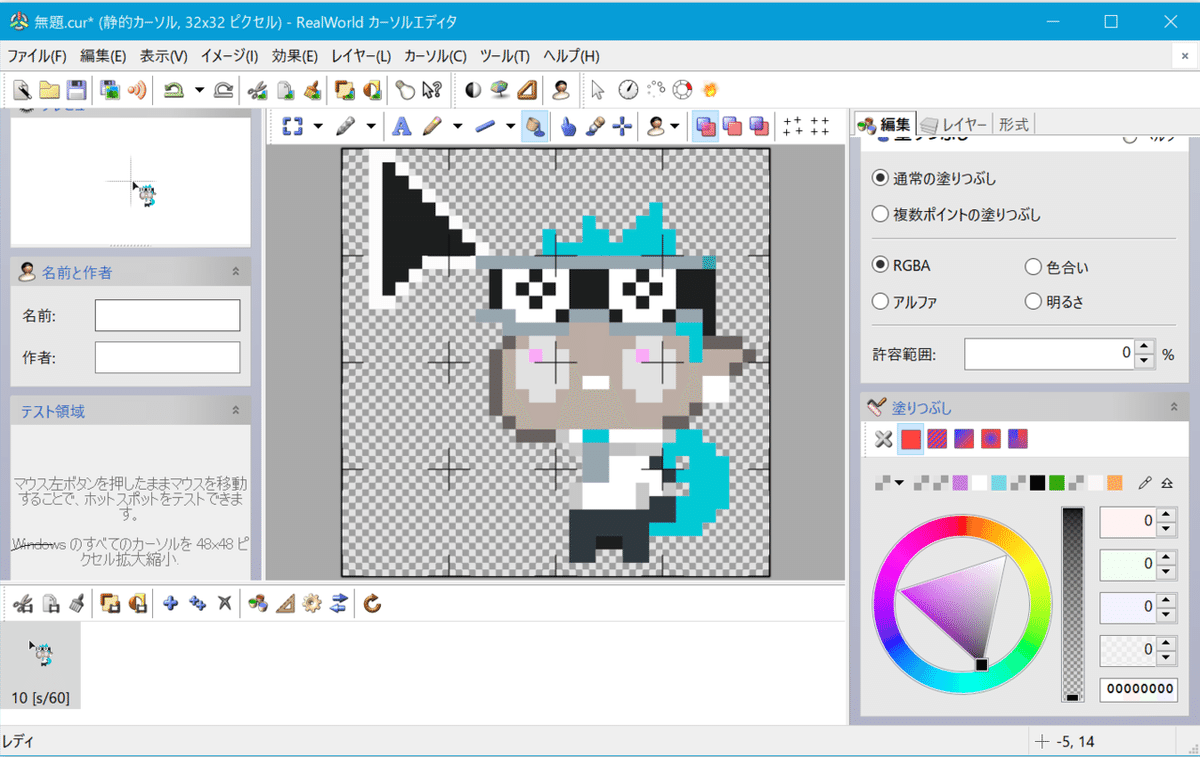1200x757 pixels.
Task: Click the Save floppy disk icon
Action: [77, 90]
